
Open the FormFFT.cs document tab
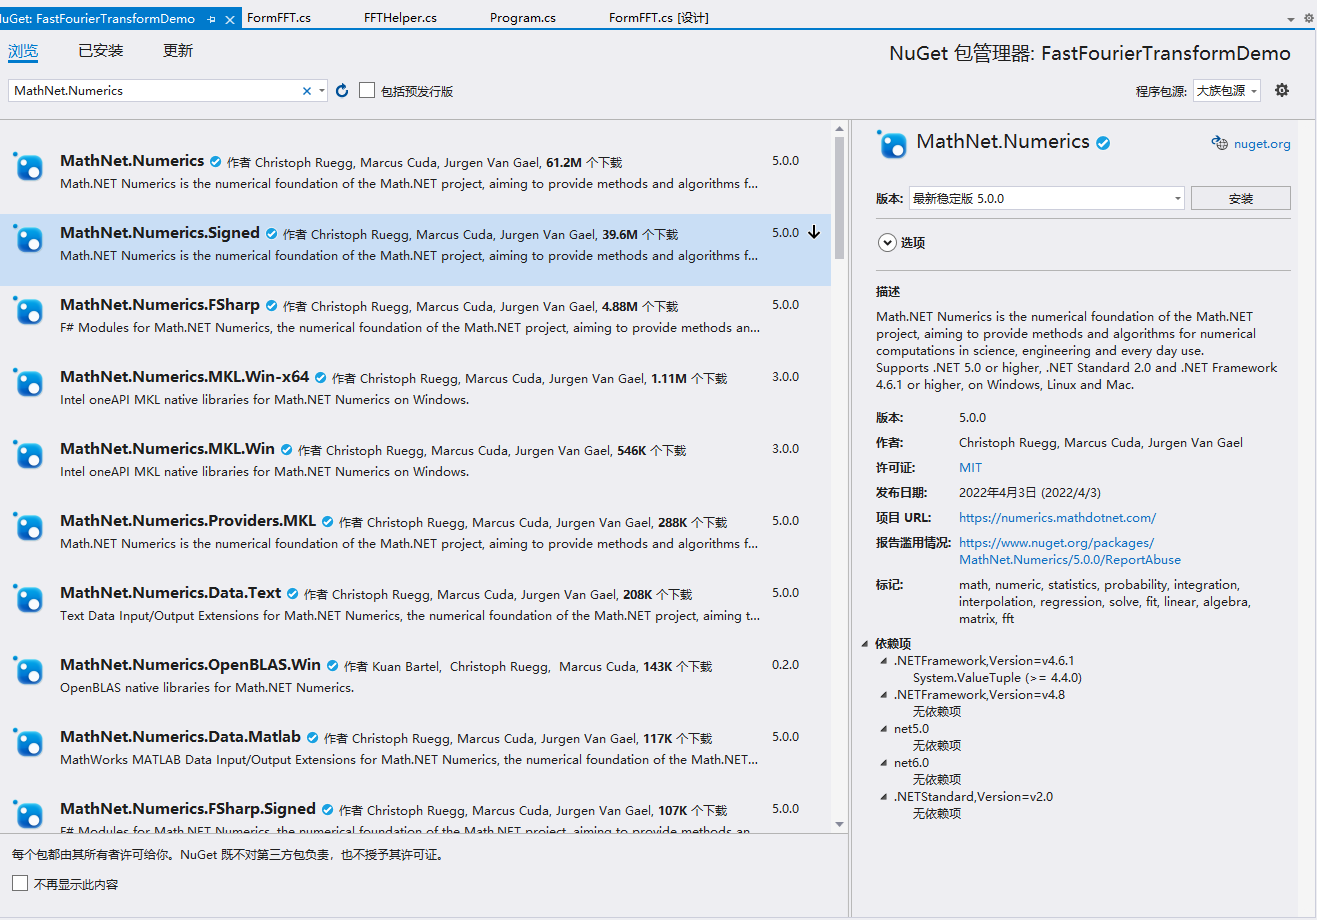click(279, 18)
